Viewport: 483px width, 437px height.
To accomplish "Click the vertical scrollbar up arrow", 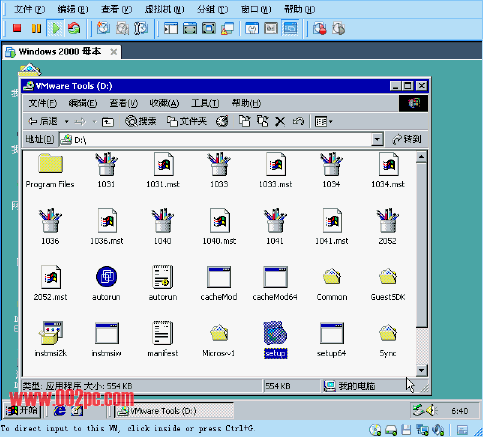I will tap(421, 156).
